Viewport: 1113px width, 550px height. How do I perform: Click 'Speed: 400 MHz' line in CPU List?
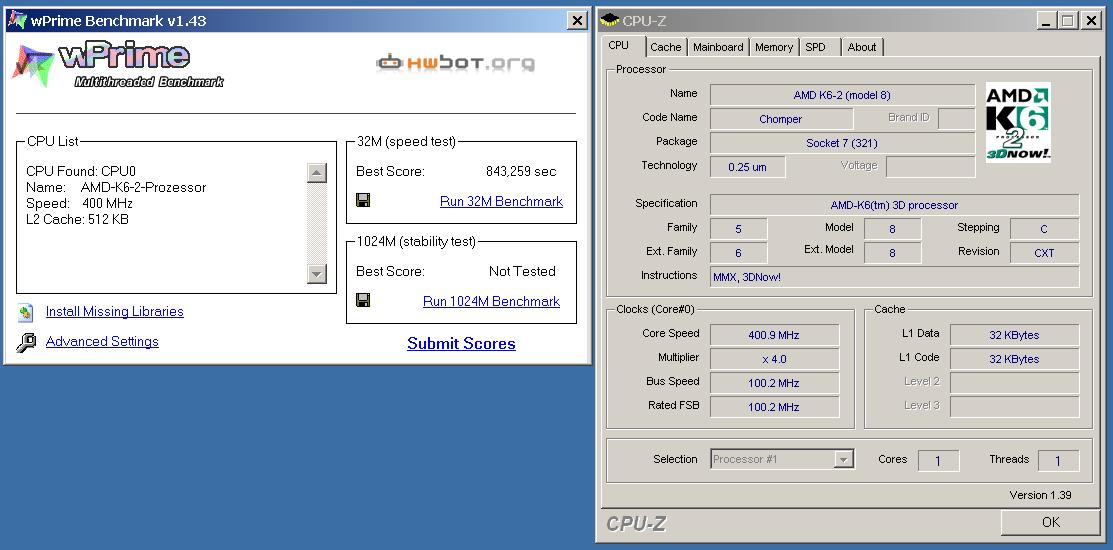click(x=80, y=204)
